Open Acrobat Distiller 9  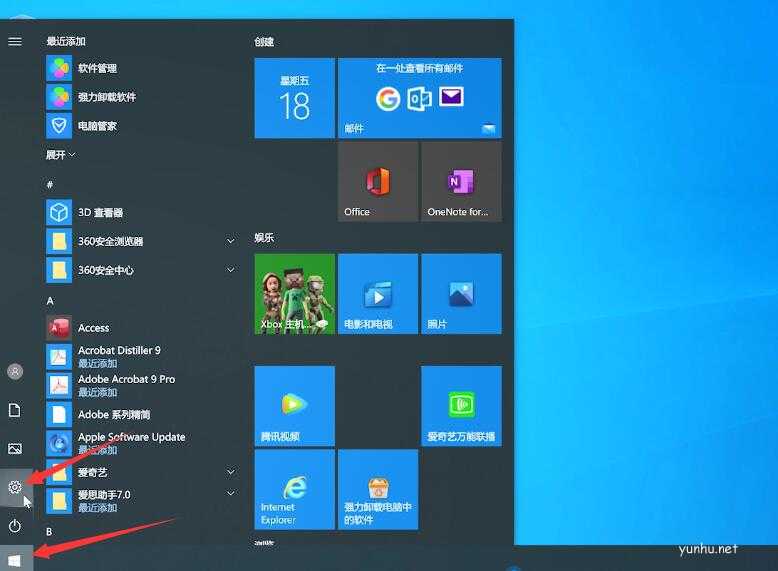click(x=141, y=356)
